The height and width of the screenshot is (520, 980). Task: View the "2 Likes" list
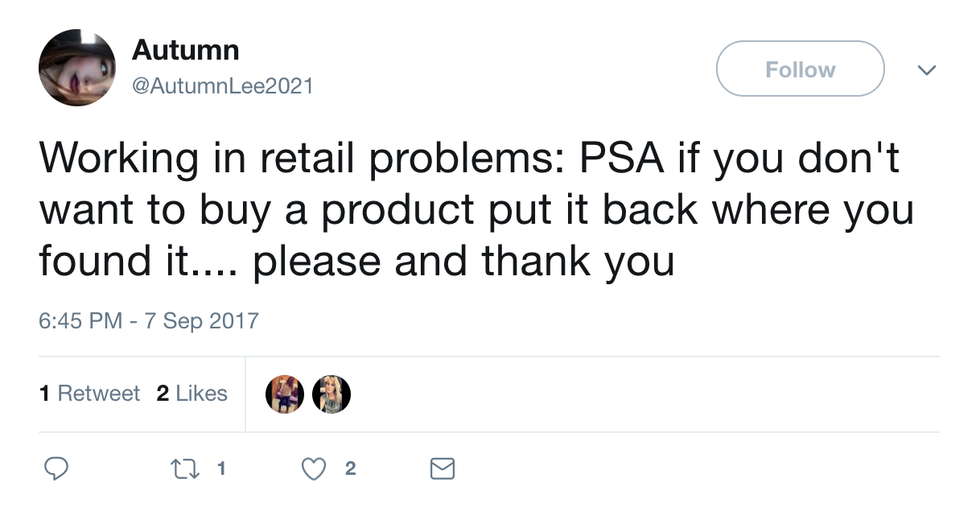(192, 394)
